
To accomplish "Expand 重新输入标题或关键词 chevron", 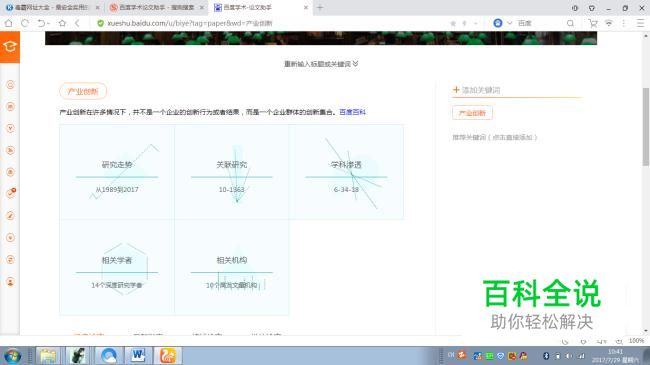I will 356,63.
